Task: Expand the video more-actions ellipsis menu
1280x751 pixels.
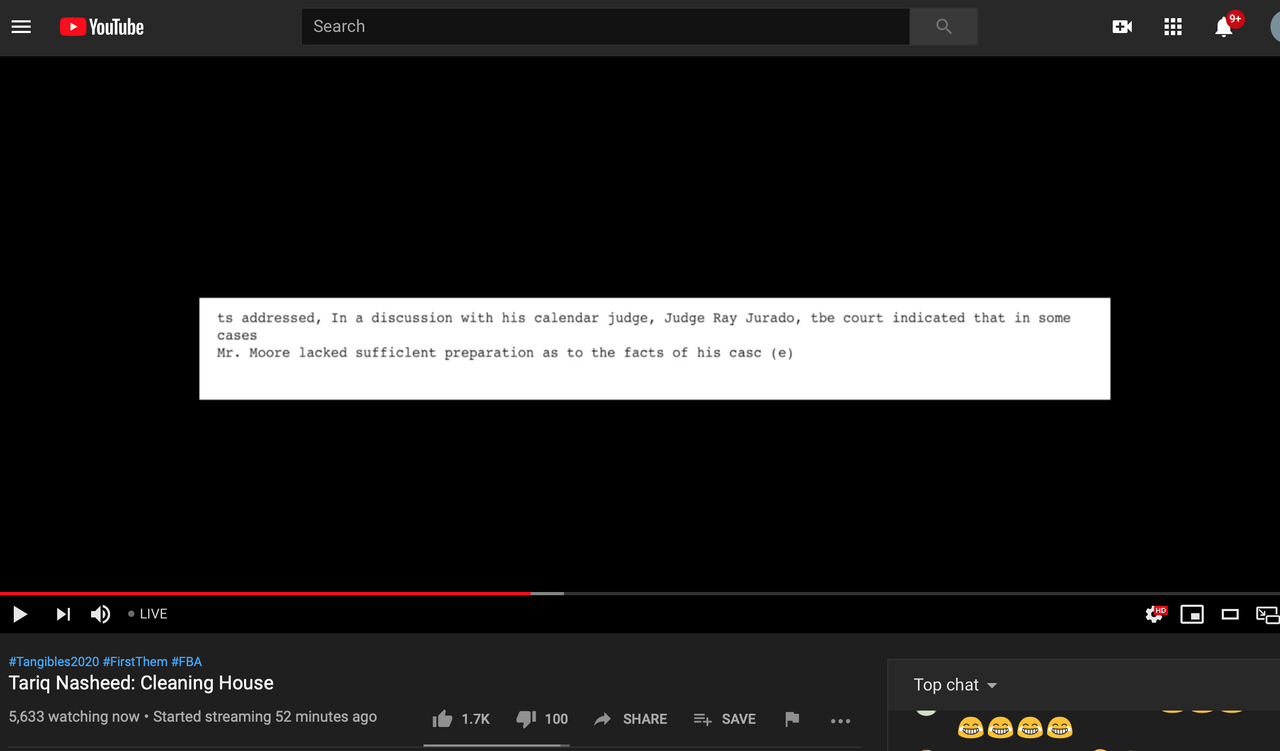Action: click(840, 719)
